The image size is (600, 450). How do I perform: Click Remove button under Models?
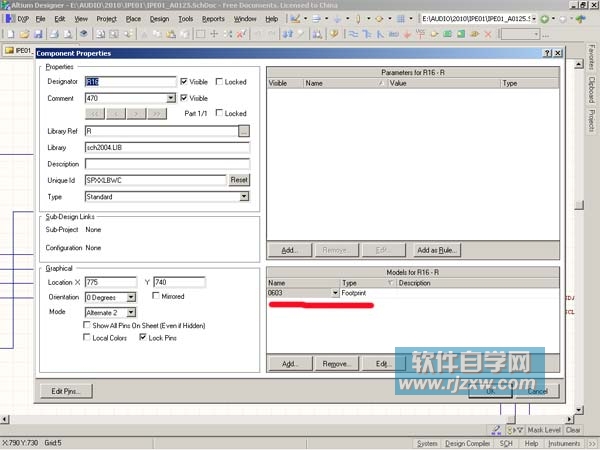tap(336, 364)
